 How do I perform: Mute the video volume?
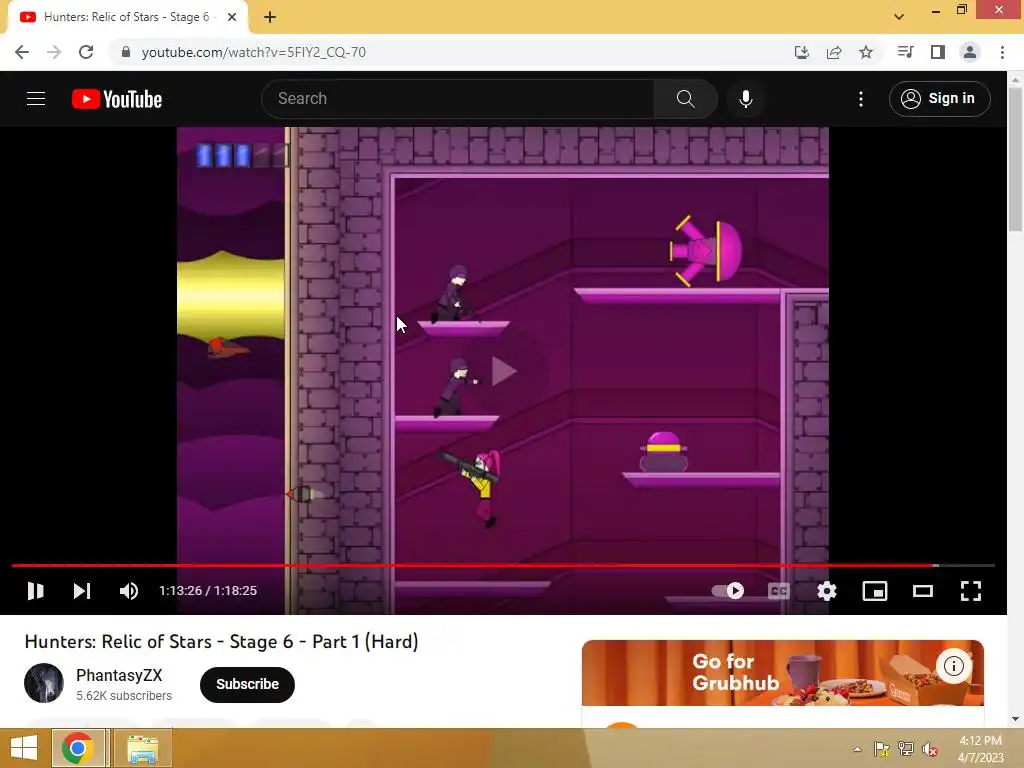pyautogui.click(x=129, y=591)
